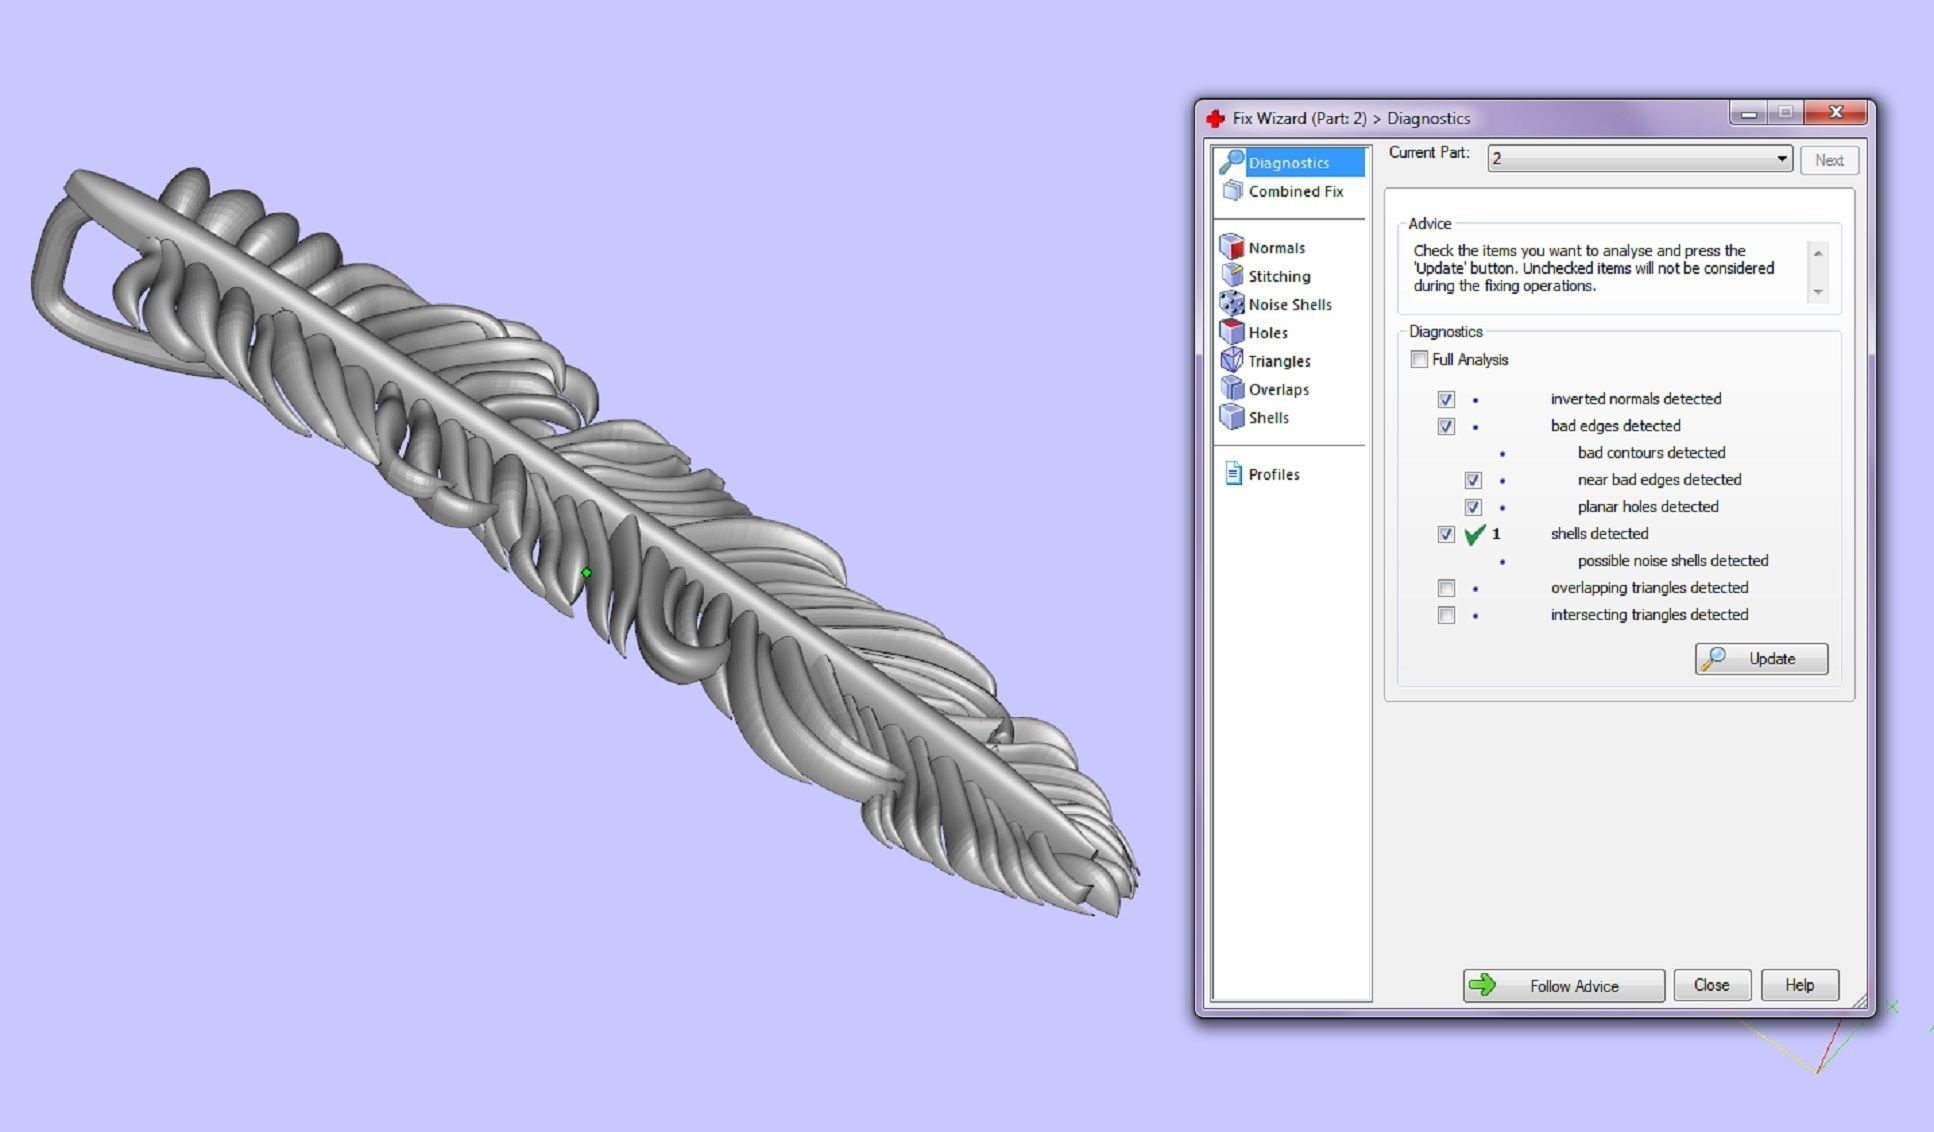Toggle planar holes detected checkbox

(1473, 507)
